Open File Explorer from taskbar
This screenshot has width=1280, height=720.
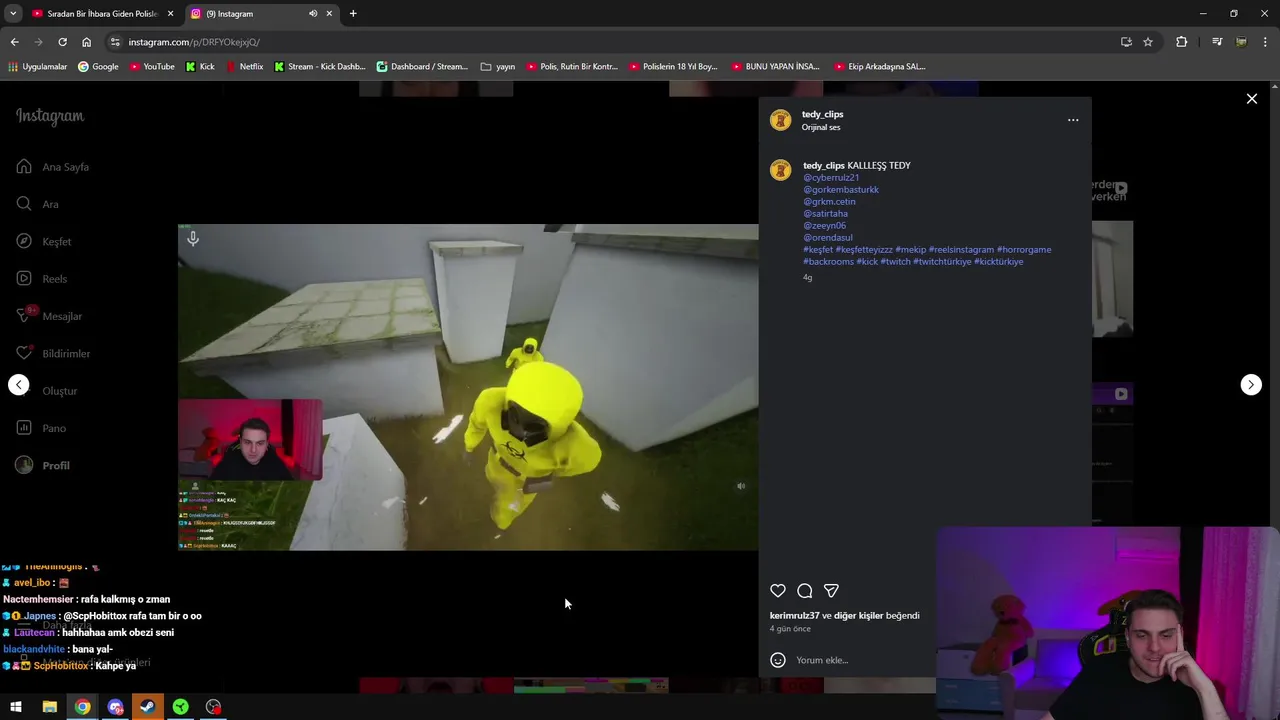click(x=49, y=707)
